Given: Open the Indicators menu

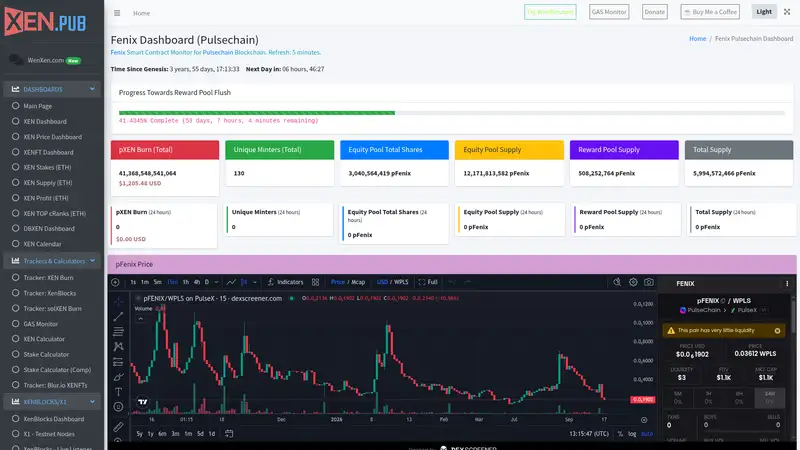Looking at the screenshot, I should click(x=285, y=282).
